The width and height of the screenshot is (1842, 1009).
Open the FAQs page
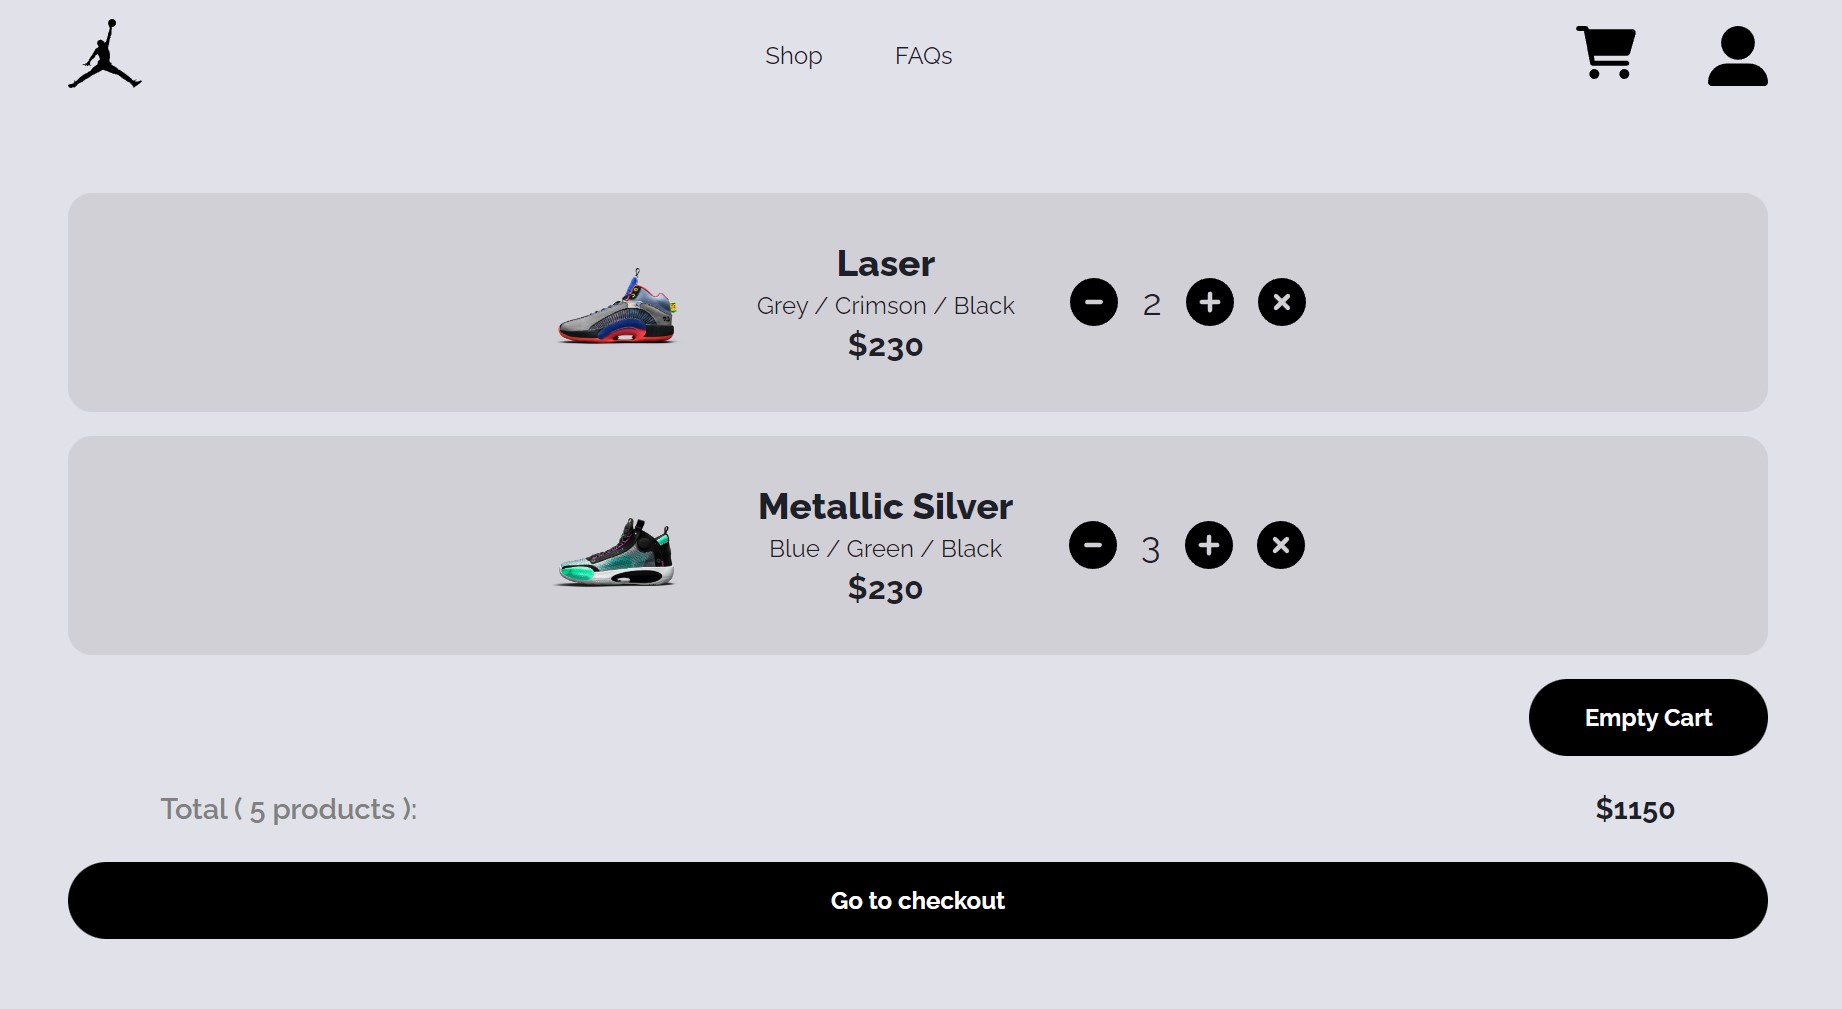point(923,56)
